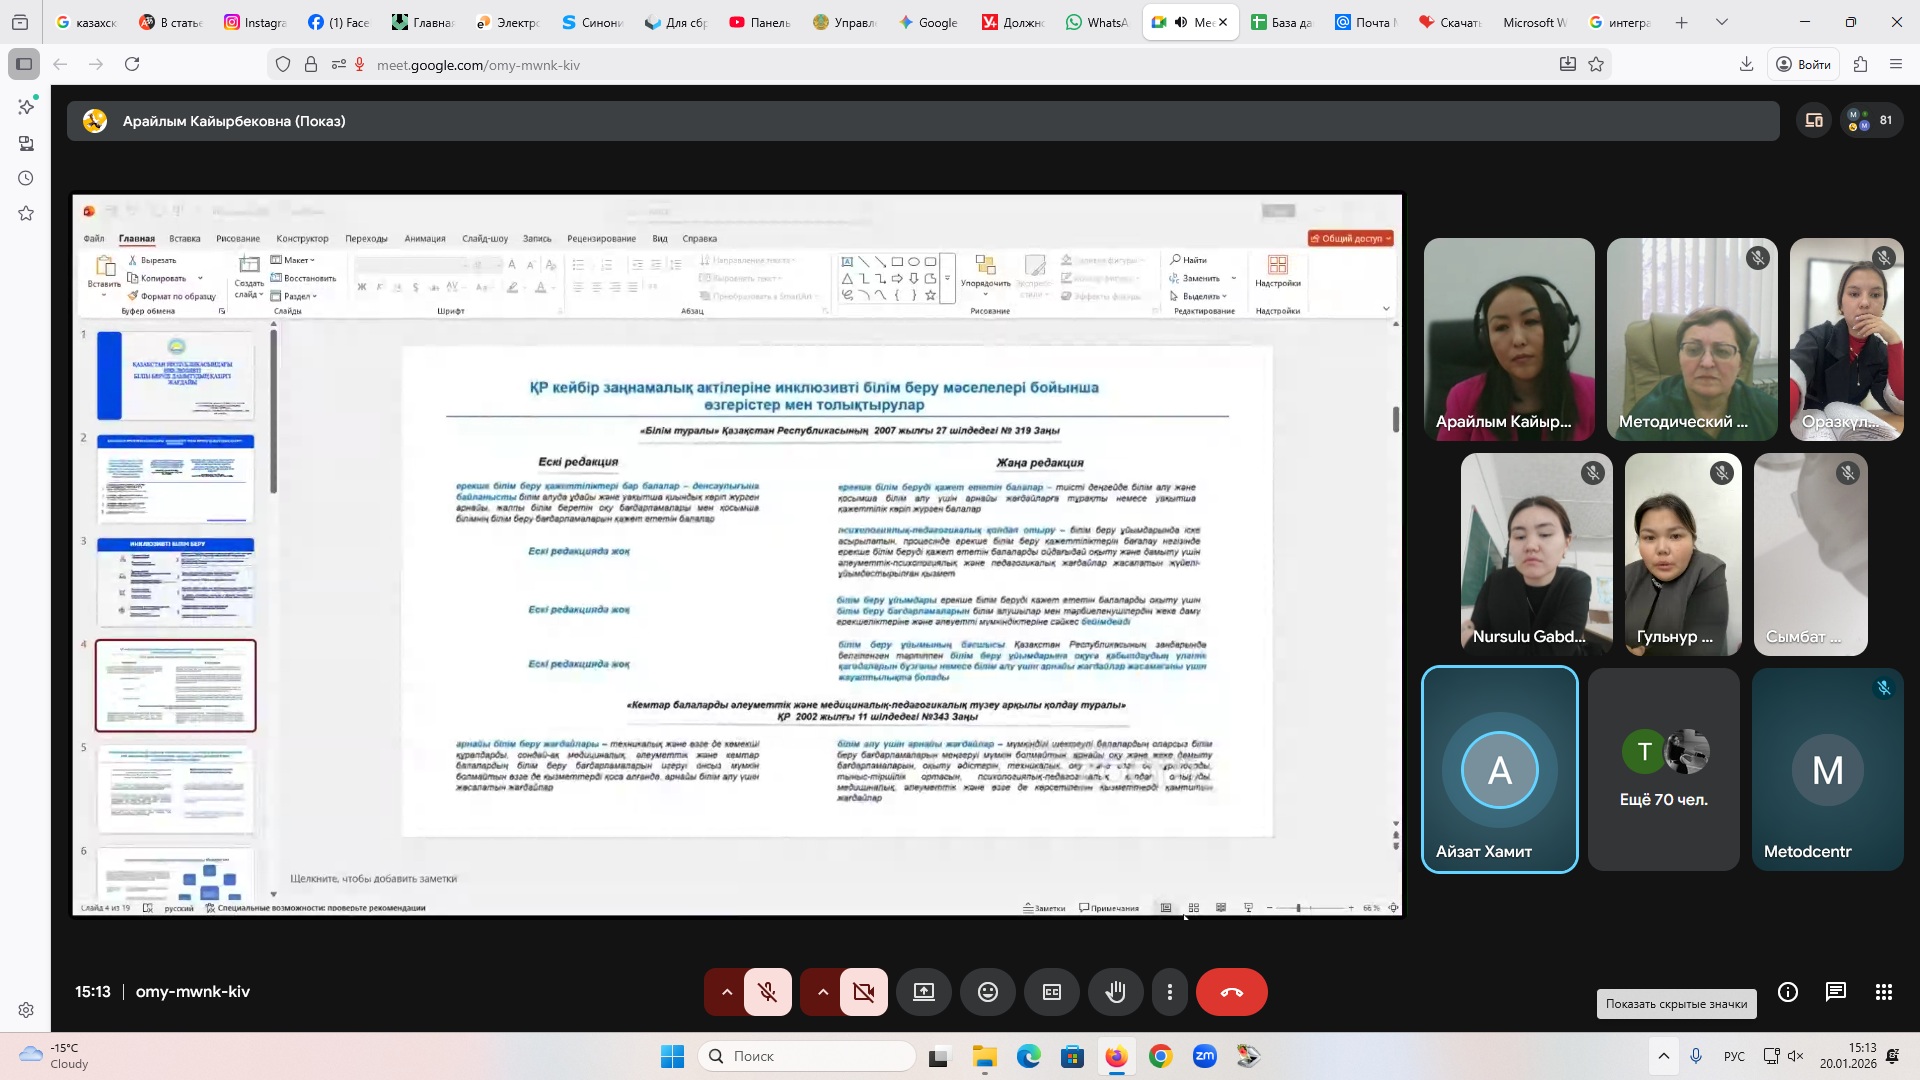Unmute the microphone in Meet
This screenshot has height=1080, width=1920.
(x=768, y=992)
